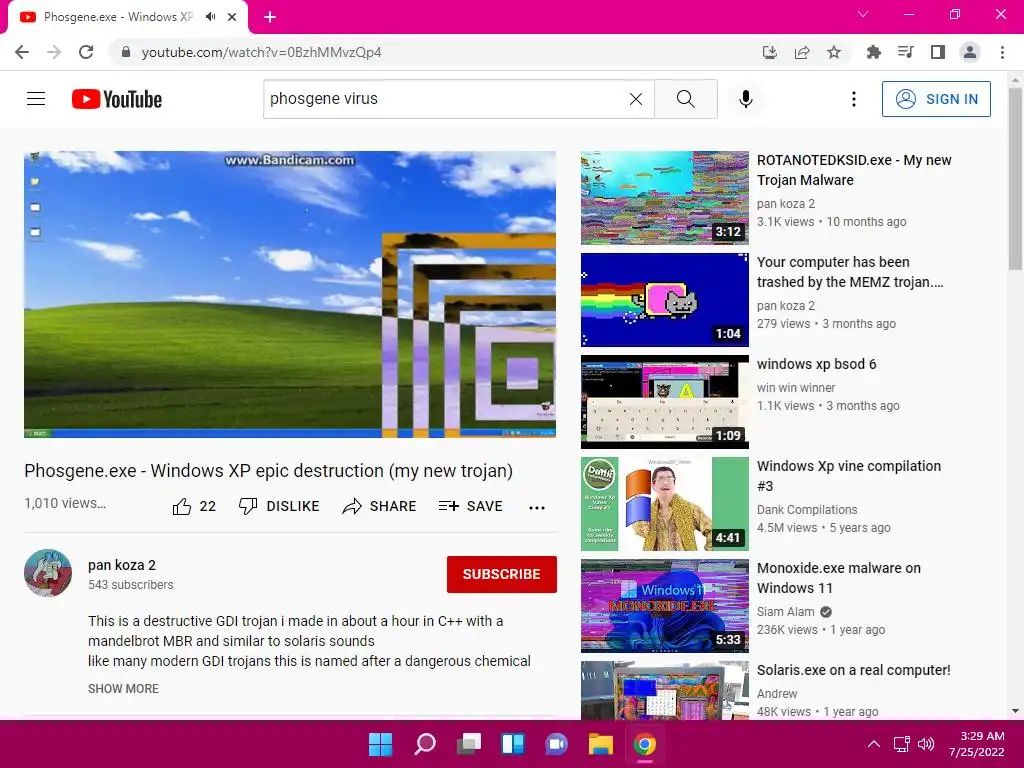
Task: Open the pan koza 2 channel name
Action: (x=122, y=565)
